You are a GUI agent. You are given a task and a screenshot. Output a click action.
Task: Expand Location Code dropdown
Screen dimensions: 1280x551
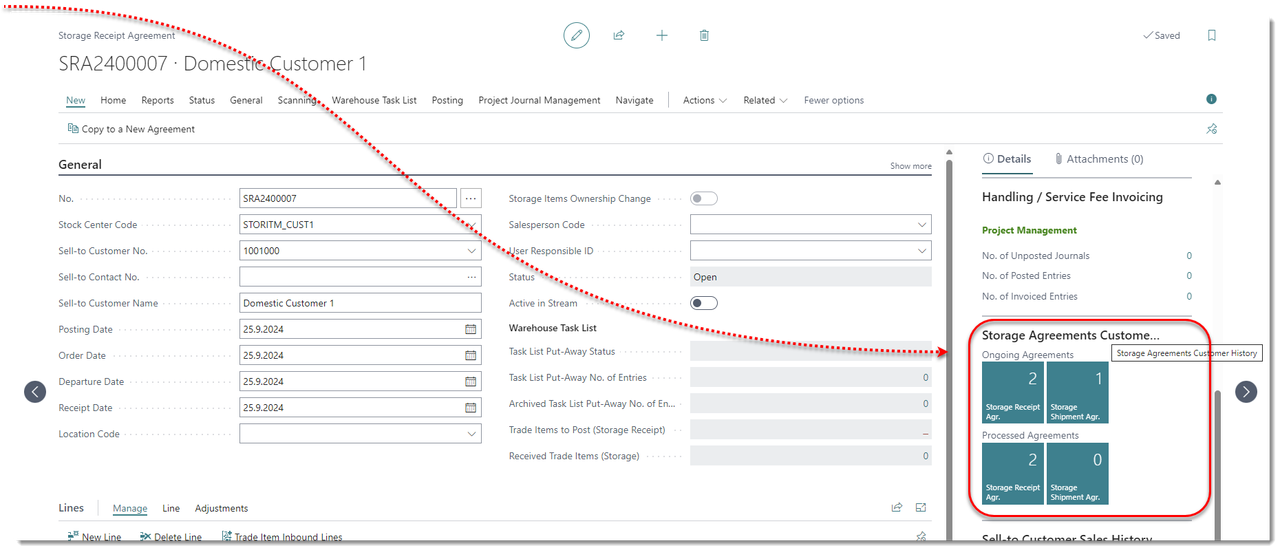coord(471,434)
